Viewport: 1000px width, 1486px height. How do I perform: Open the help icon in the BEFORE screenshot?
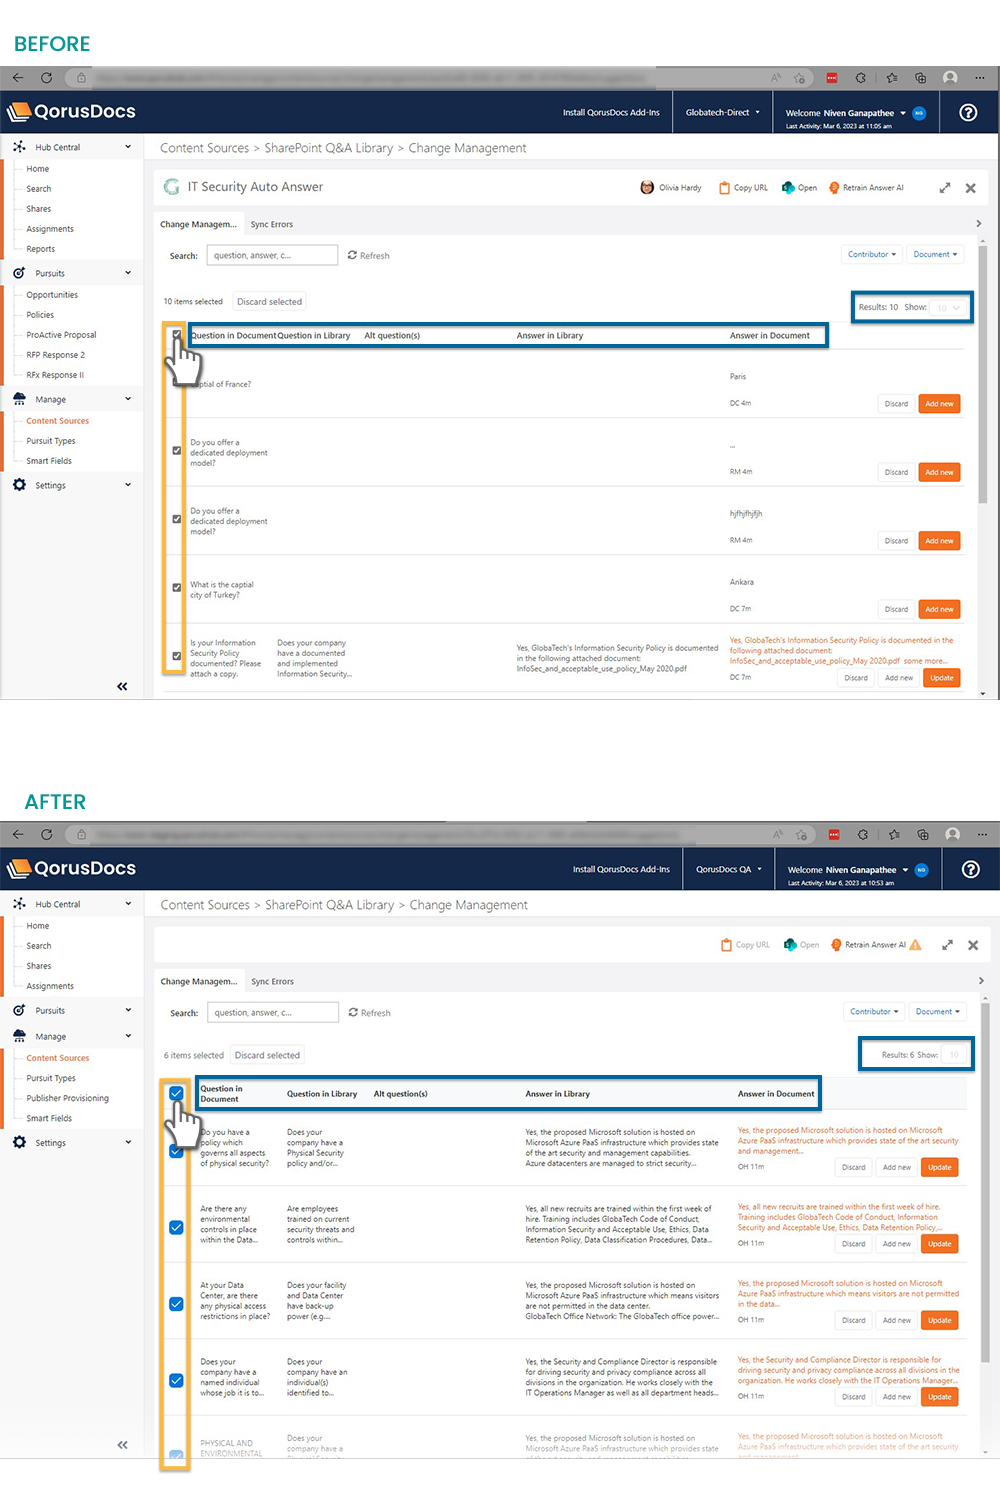pos(968,112)
